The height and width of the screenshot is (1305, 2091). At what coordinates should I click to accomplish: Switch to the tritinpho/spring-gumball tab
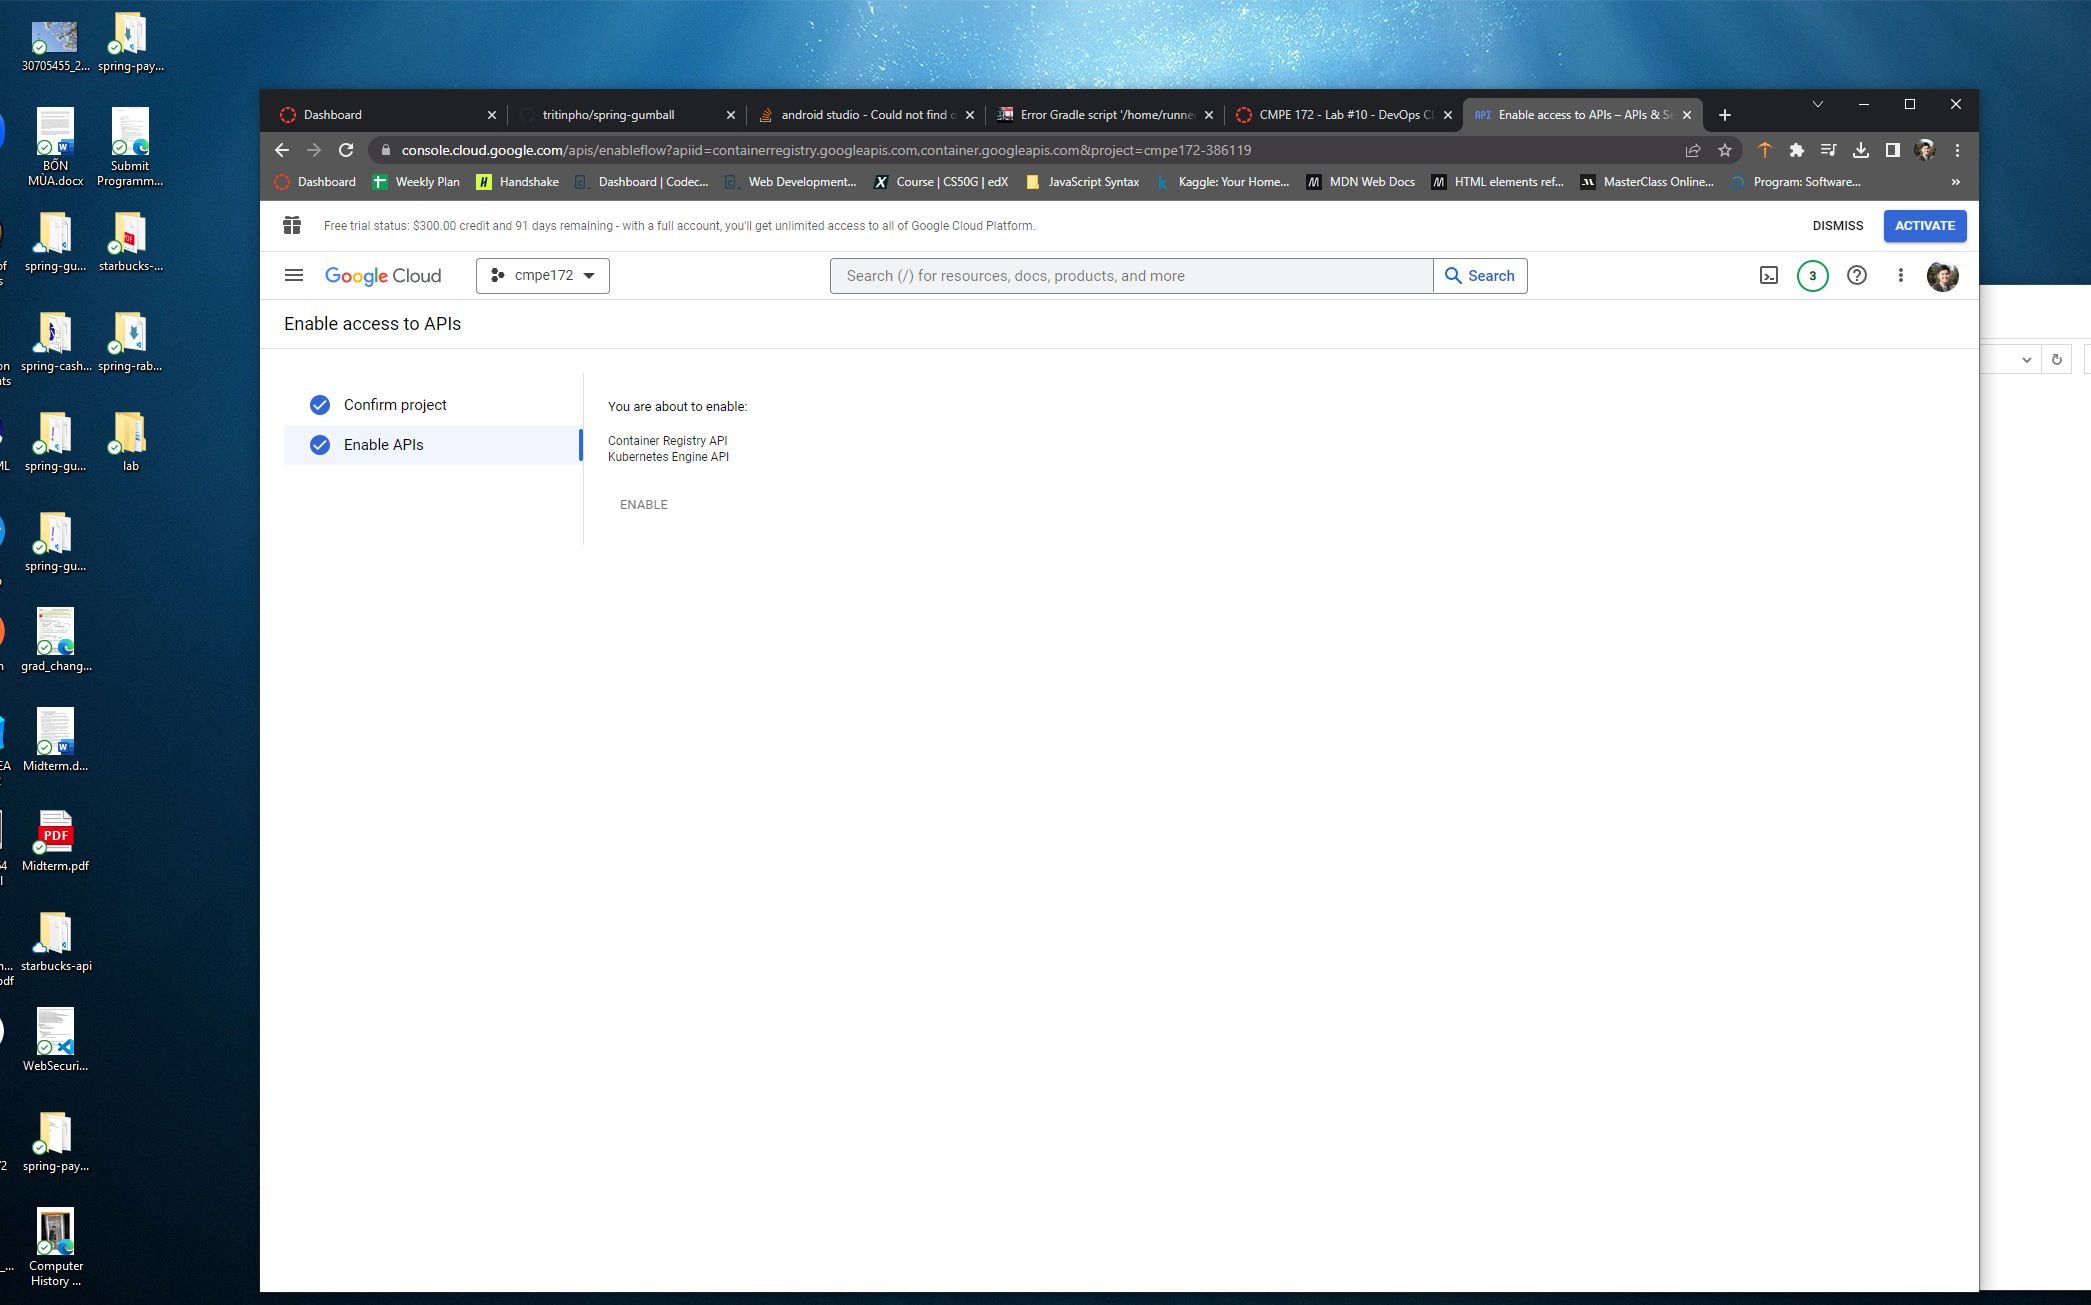(x=608, y=115)
